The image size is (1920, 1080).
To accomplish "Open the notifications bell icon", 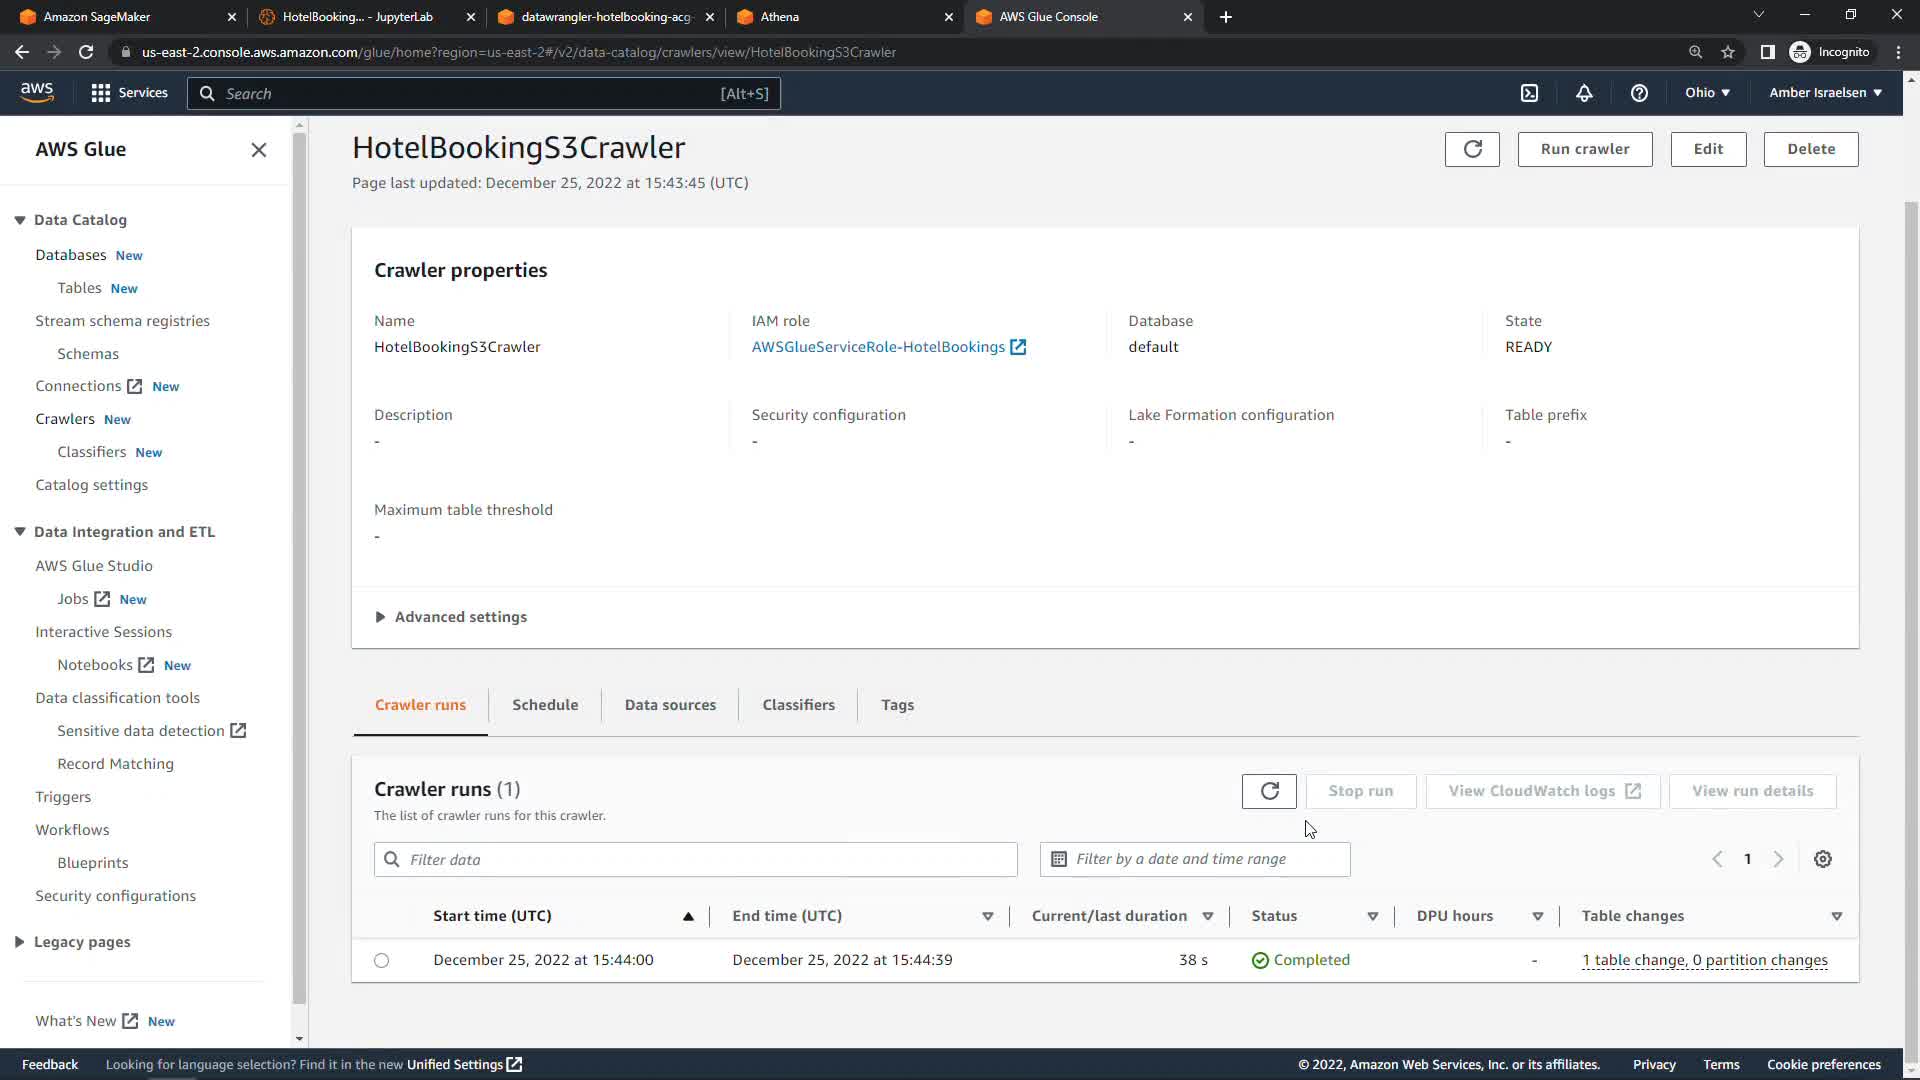I will tap(1584, 93).
